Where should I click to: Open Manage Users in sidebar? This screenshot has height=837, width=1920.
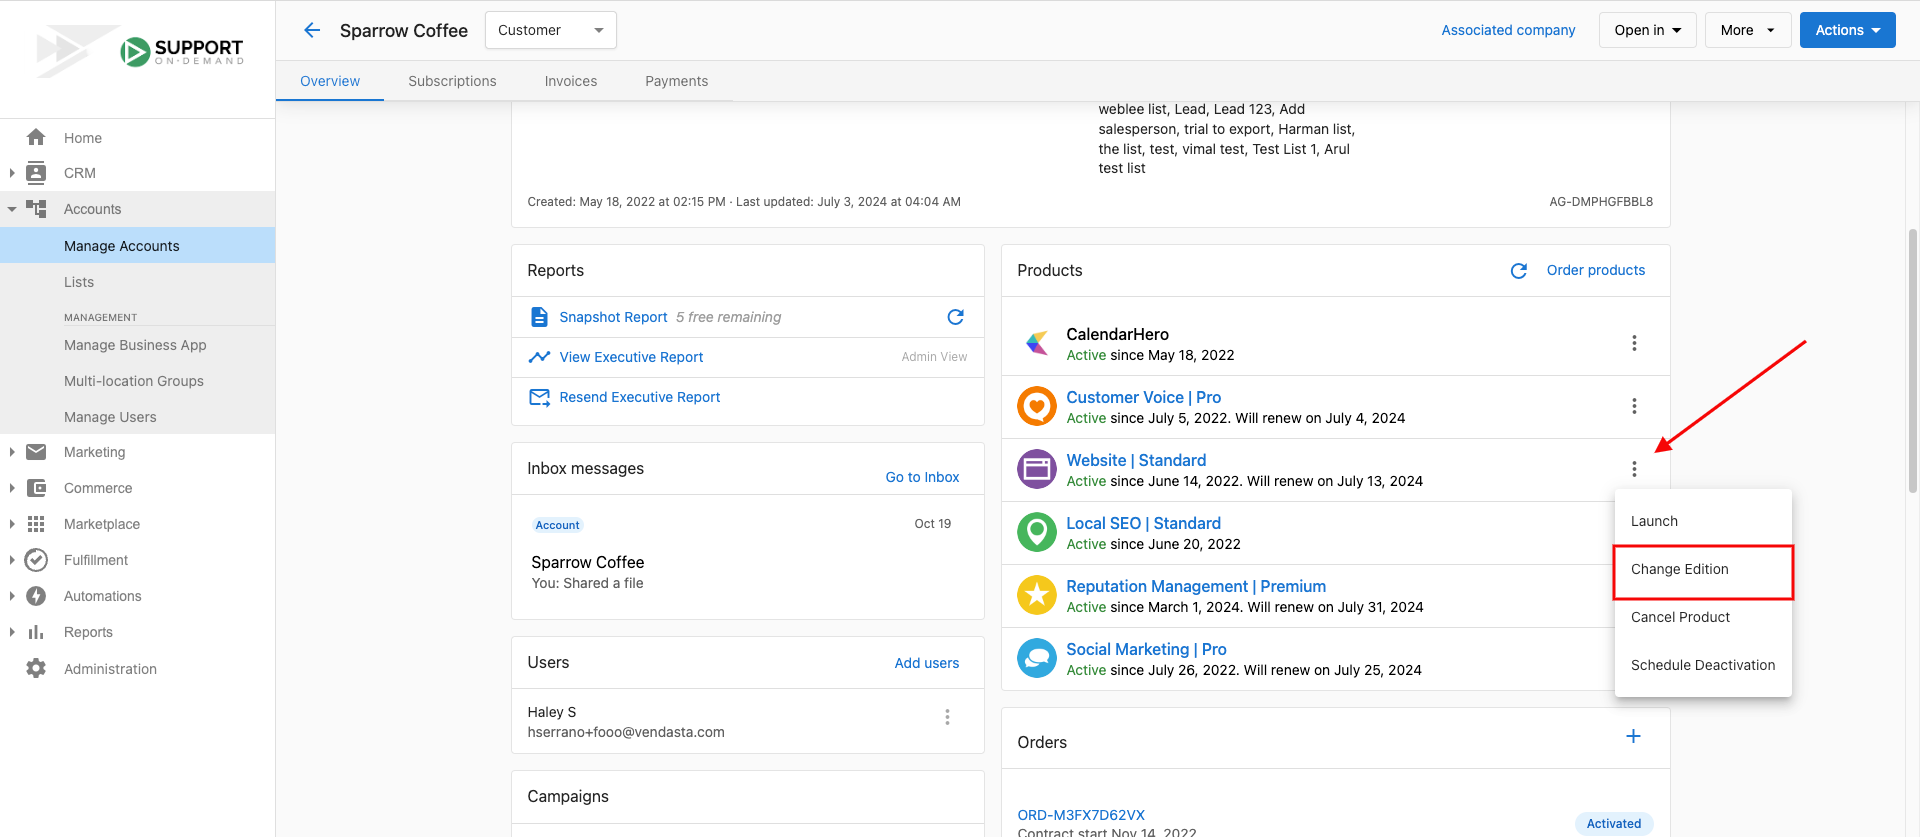pos(138,417)
